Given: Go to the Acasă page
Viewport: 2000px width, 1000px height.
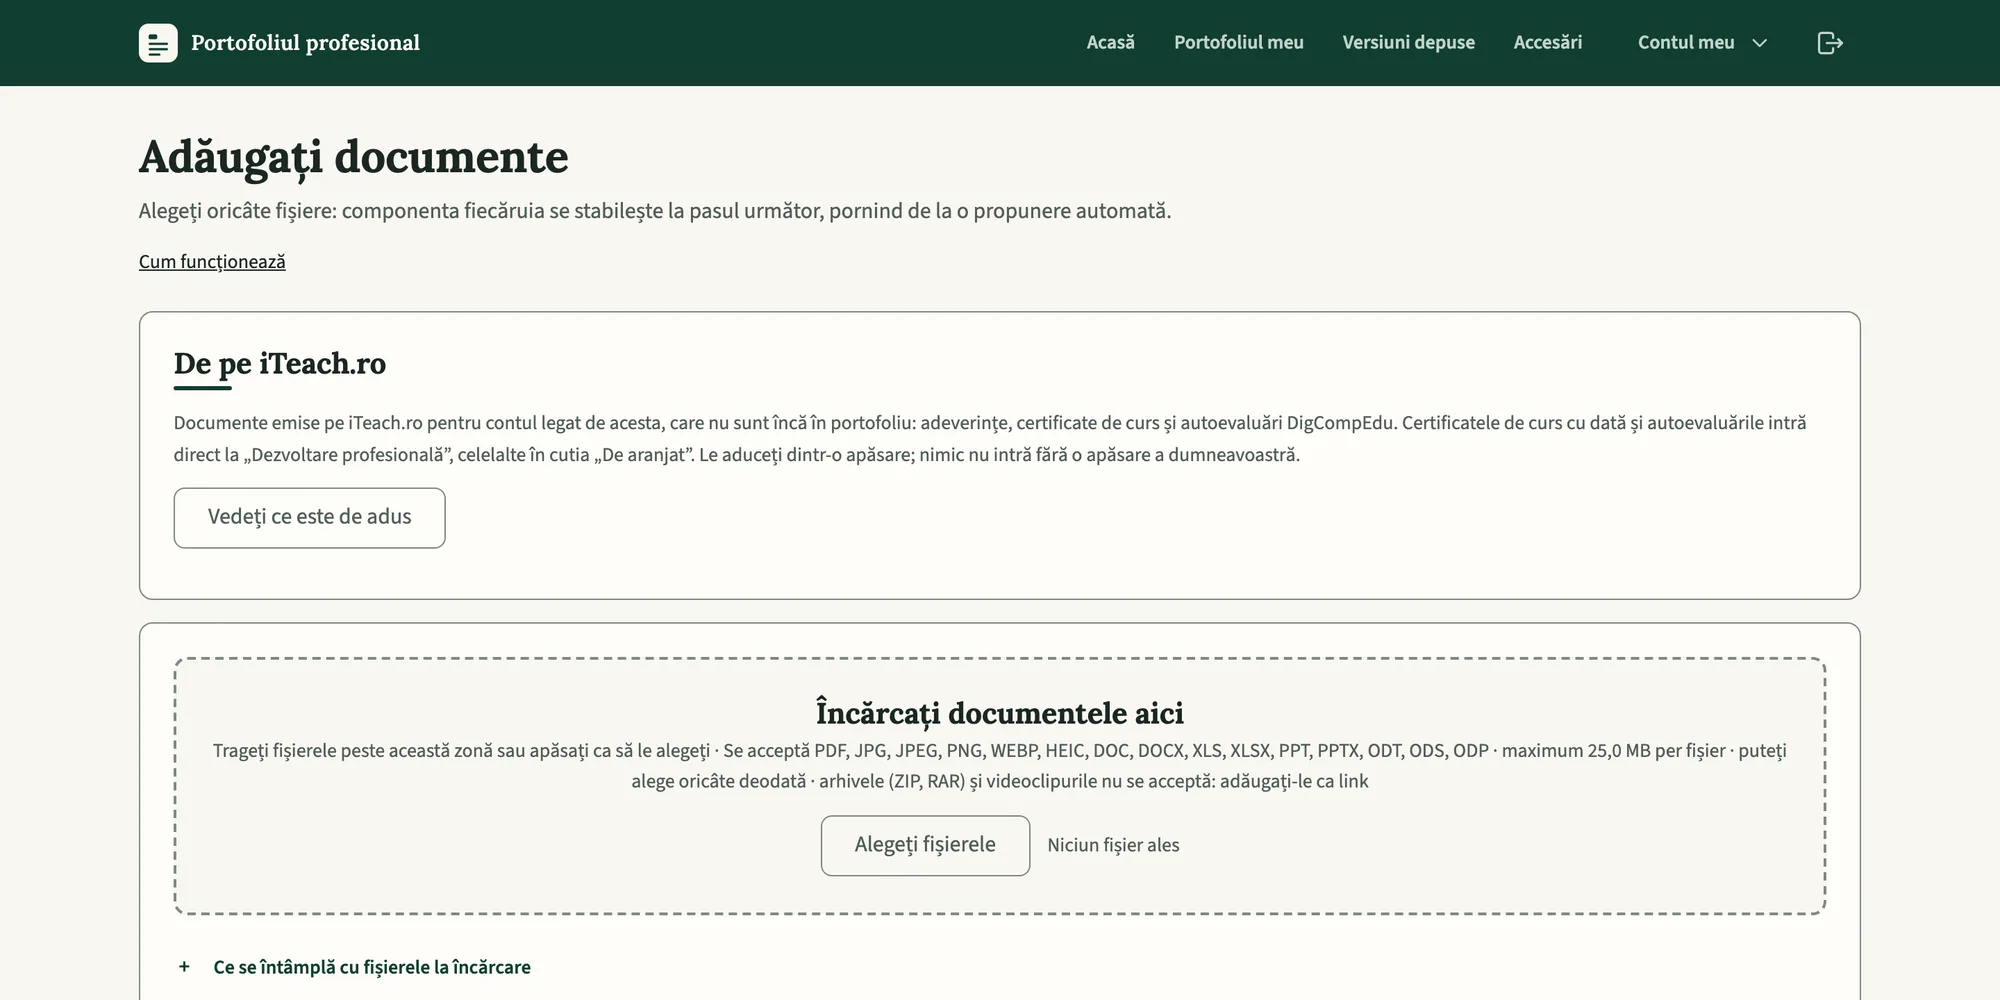Looking at the screenshot, I should tap(1110, 43).
